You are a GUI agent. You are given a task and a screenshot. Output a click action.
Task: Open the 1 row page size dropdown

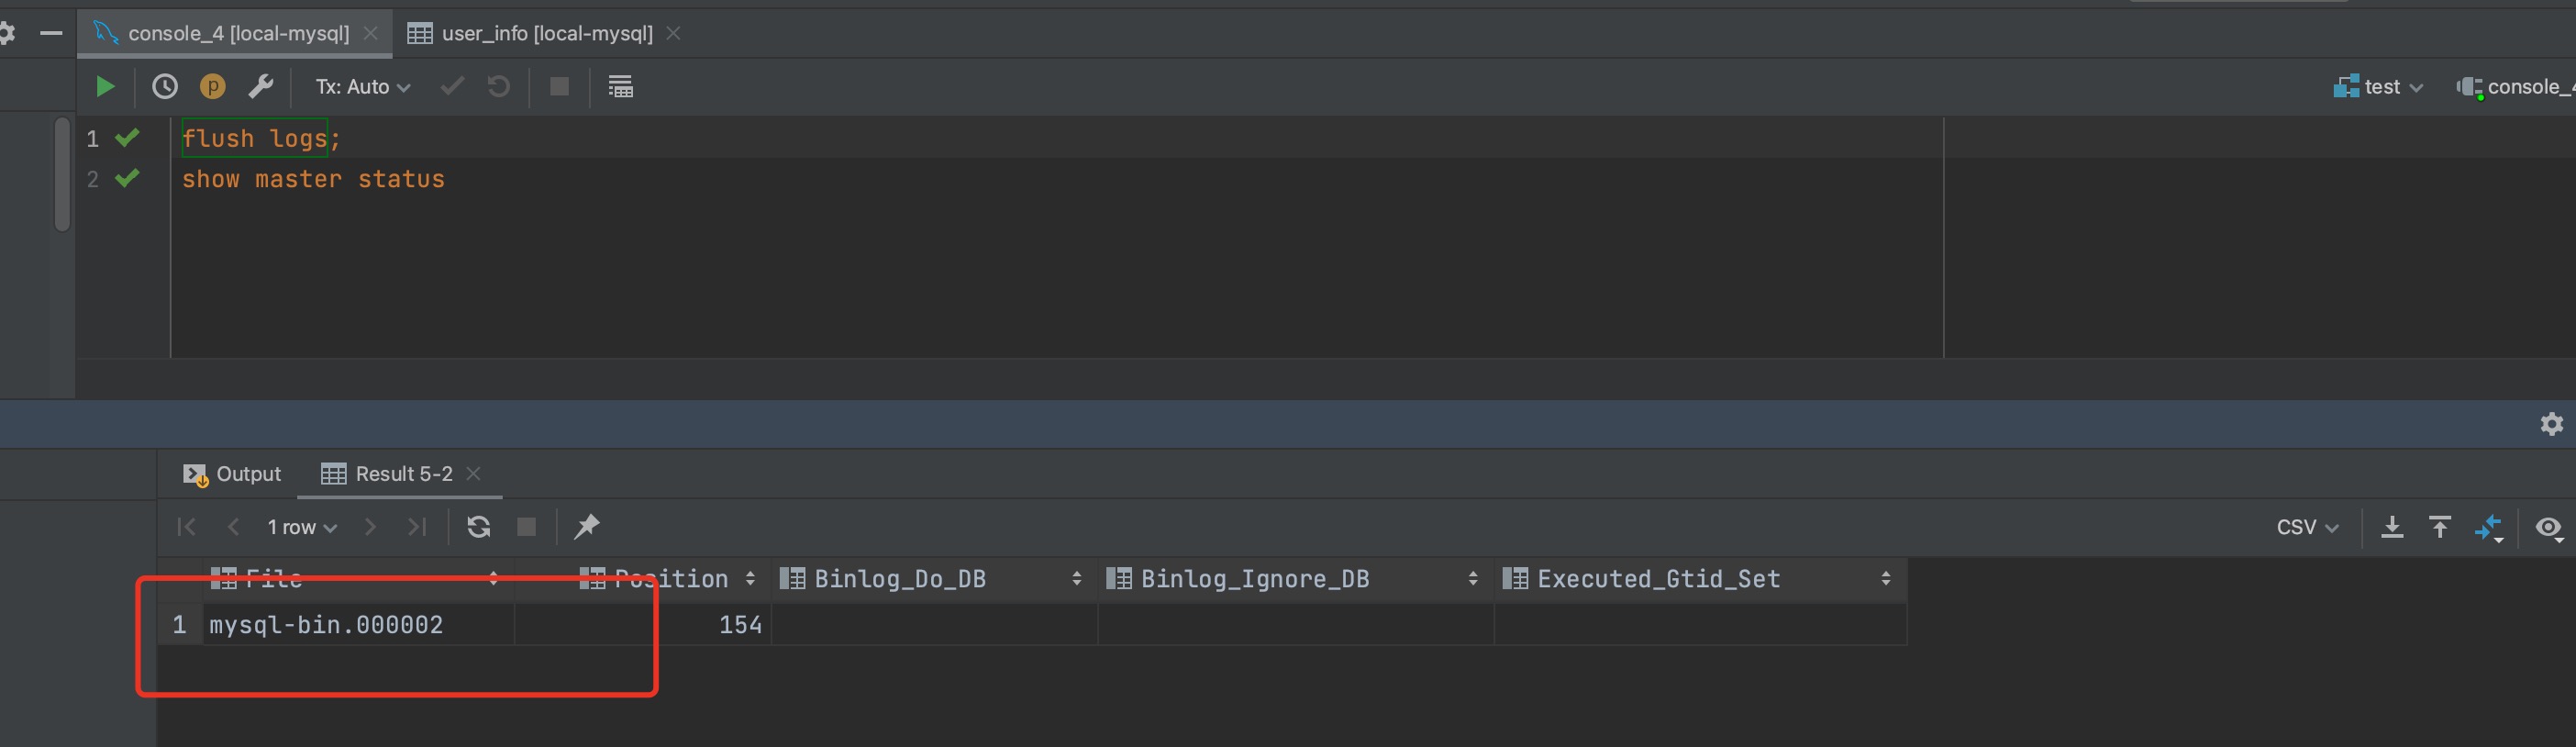click(302, 527)
